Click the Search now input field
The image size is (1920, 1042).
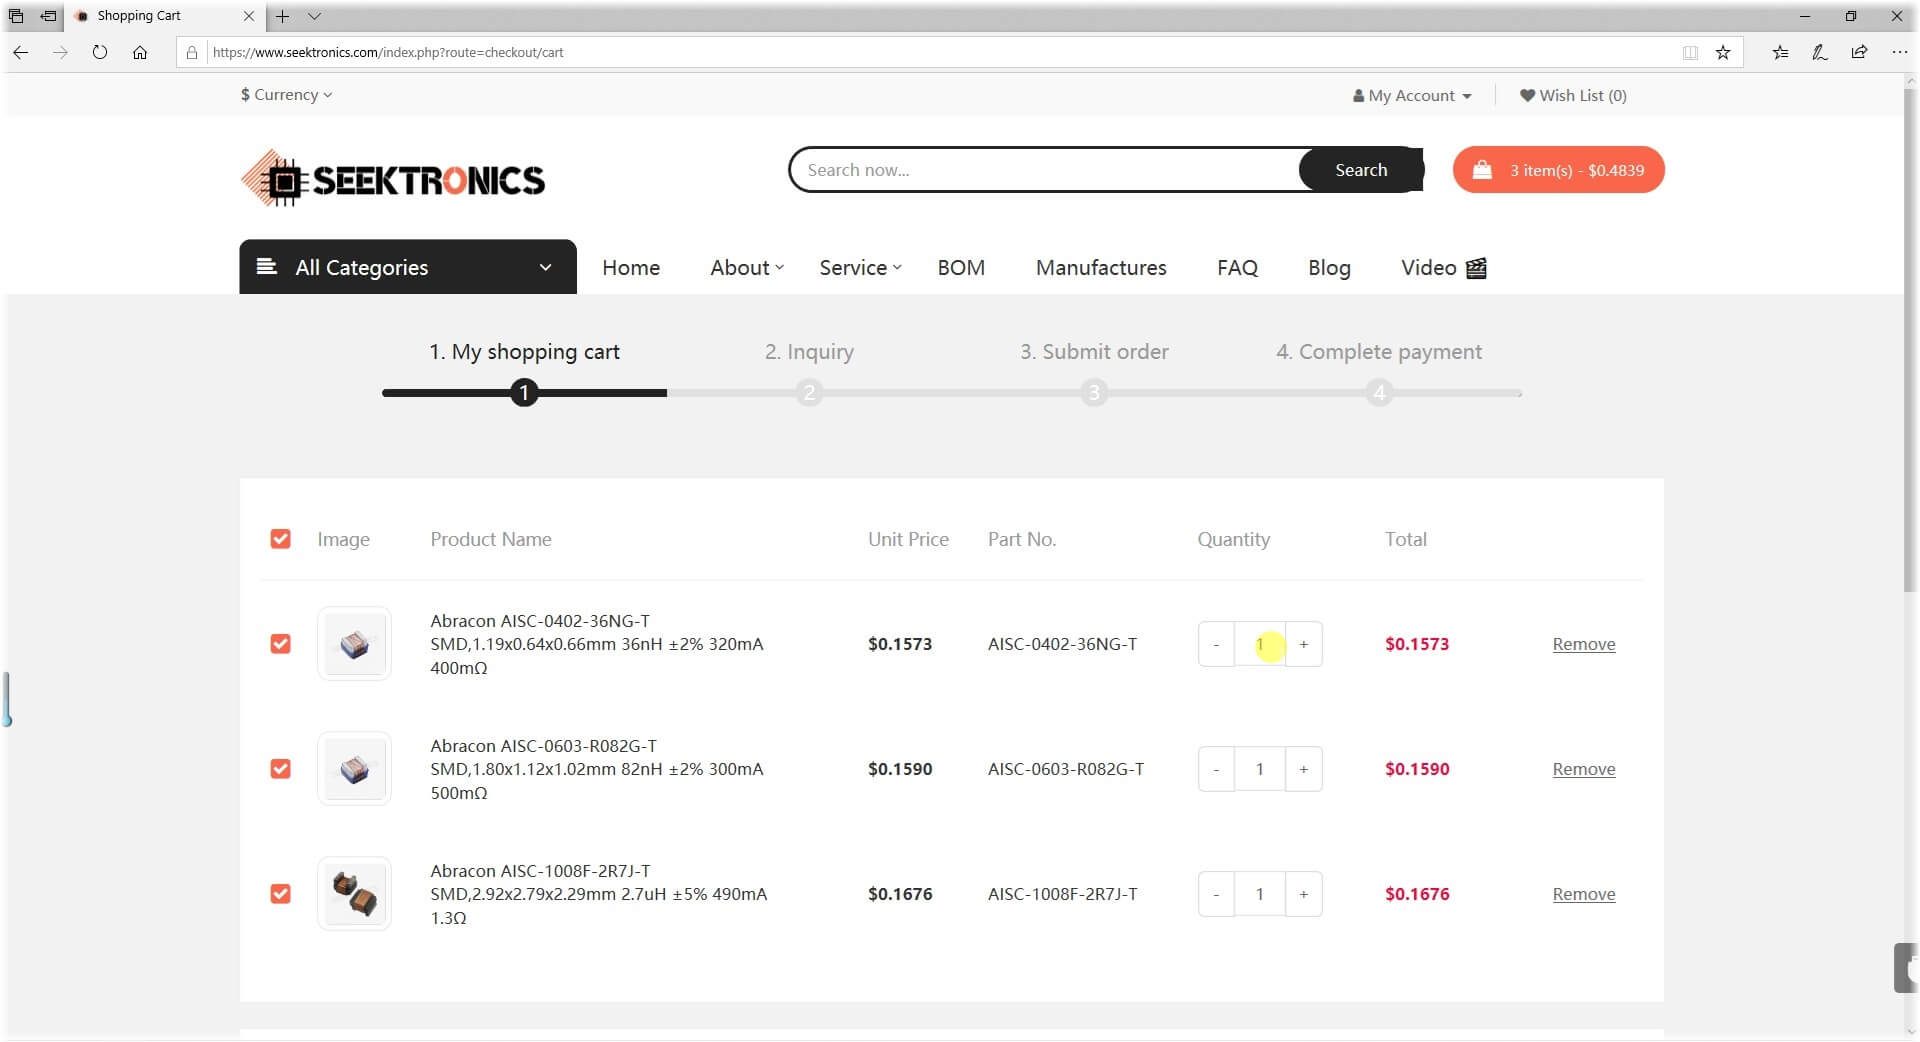coord(1045,170)
